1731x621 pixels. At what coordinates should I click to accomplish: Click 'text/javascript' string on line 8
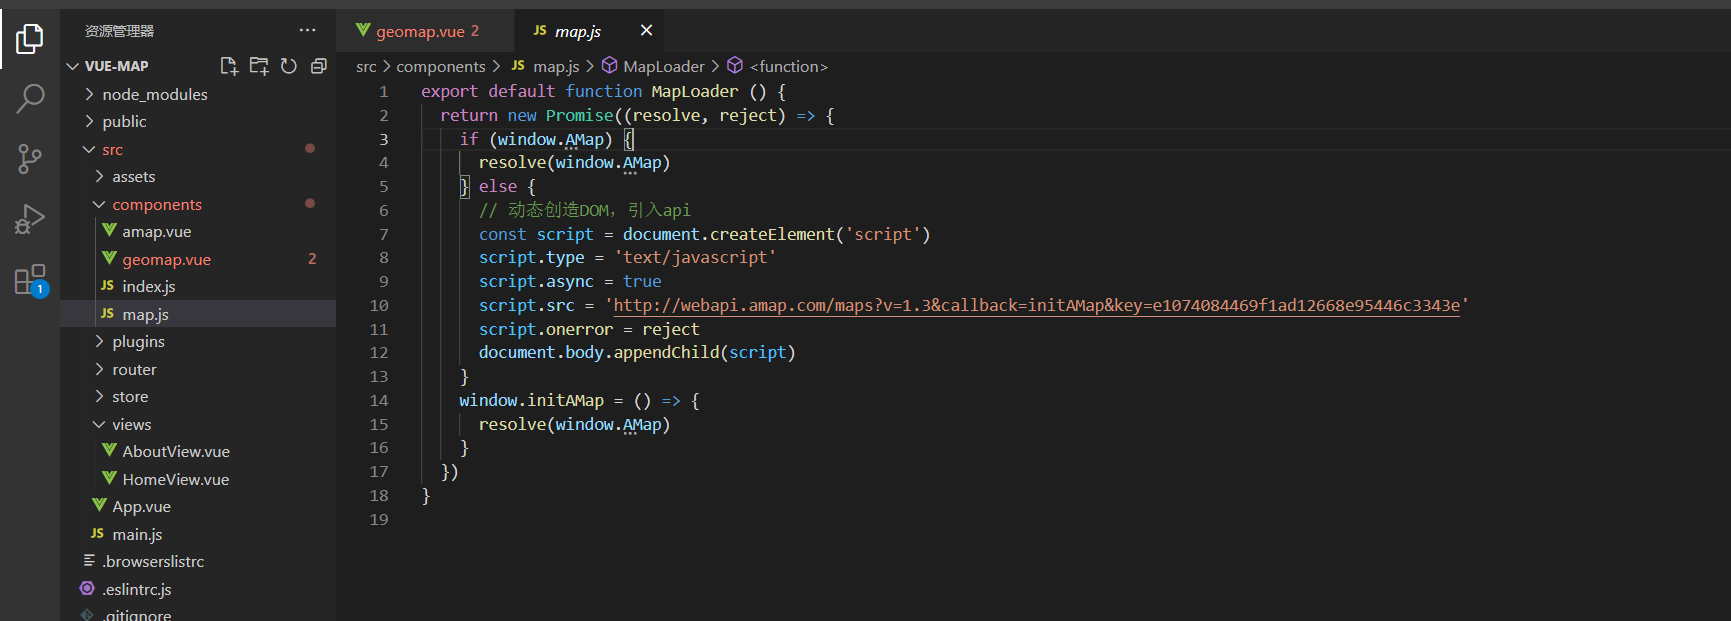(x=695, y=257)
